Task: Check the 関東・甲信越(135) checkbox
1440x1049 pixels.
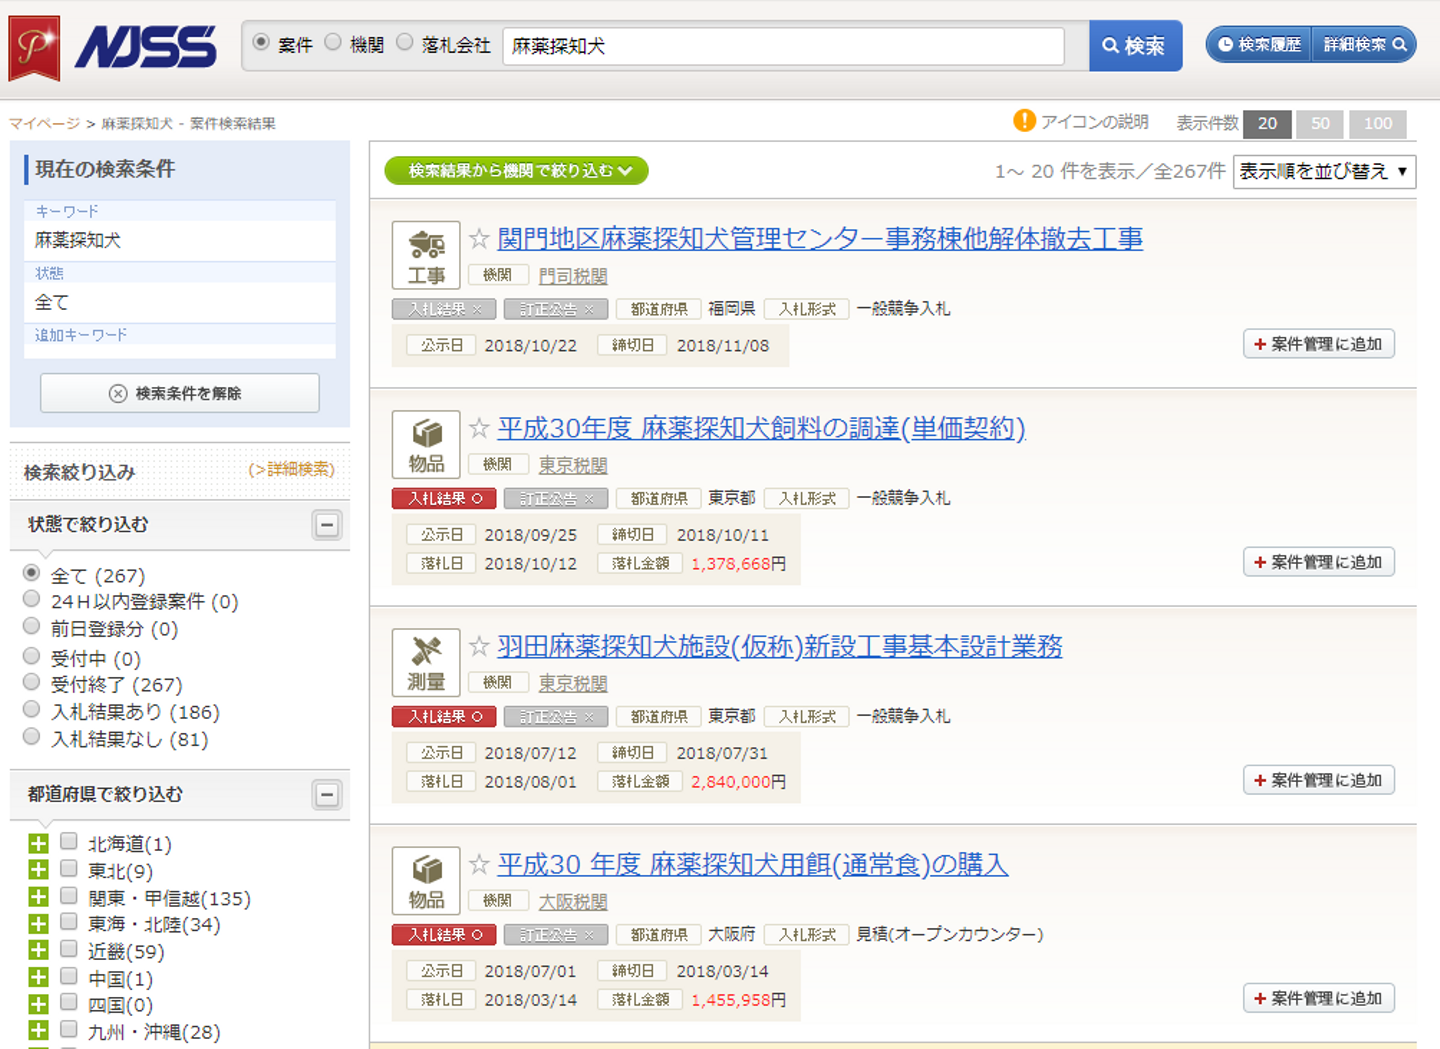Action: 69,895
